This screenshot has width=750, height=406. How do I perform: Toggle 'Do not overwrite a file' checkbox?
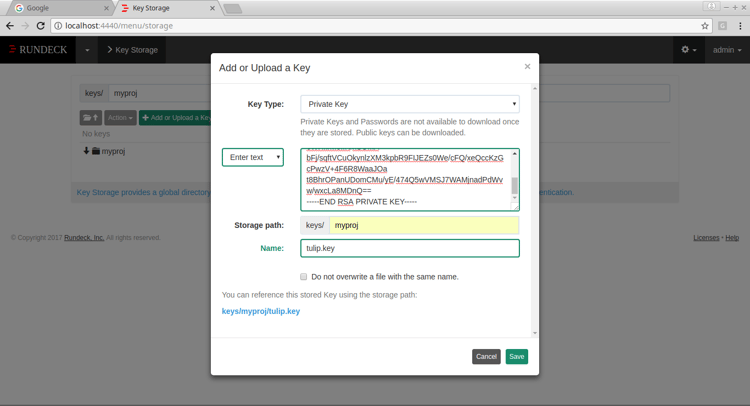tap(303, 276)
